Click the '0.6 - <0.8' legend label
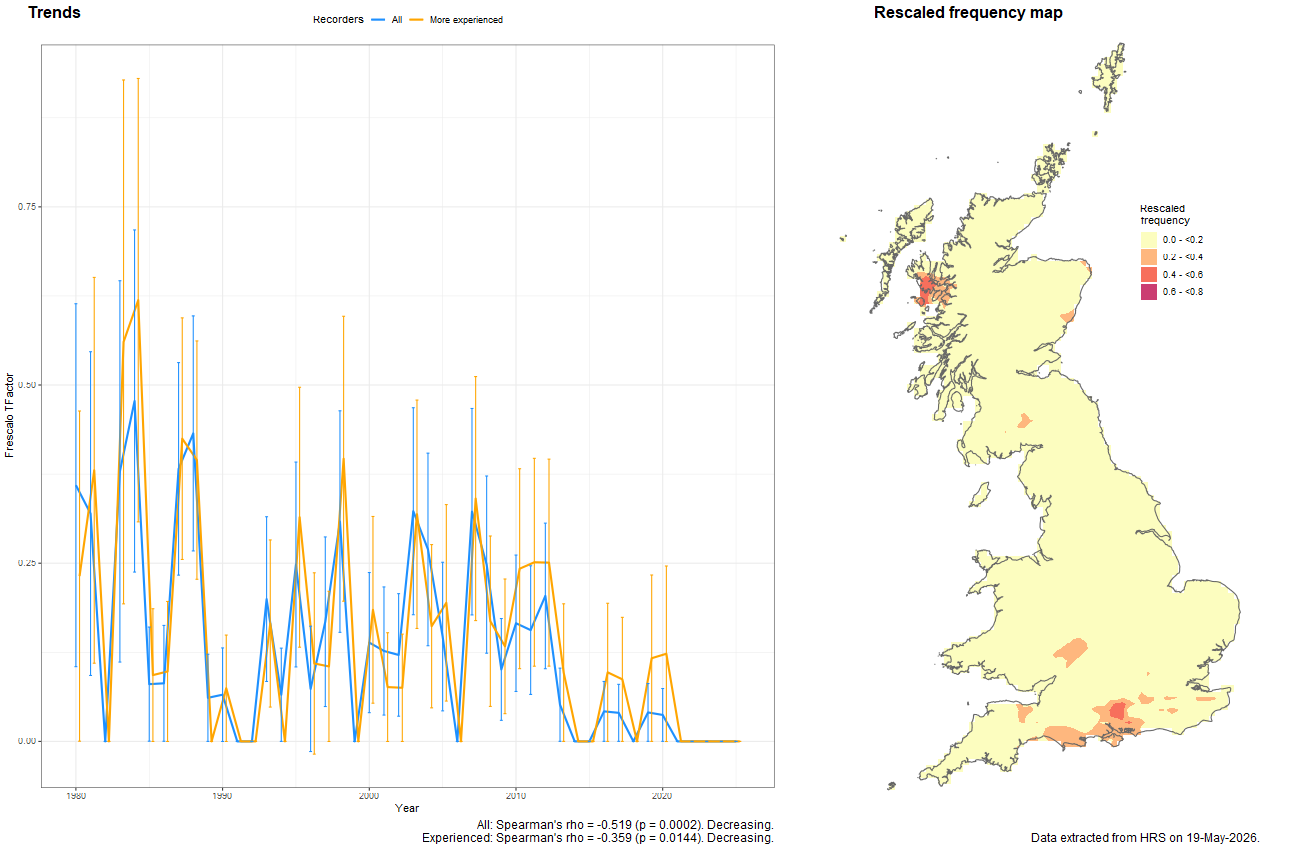 coord(1183,292)
